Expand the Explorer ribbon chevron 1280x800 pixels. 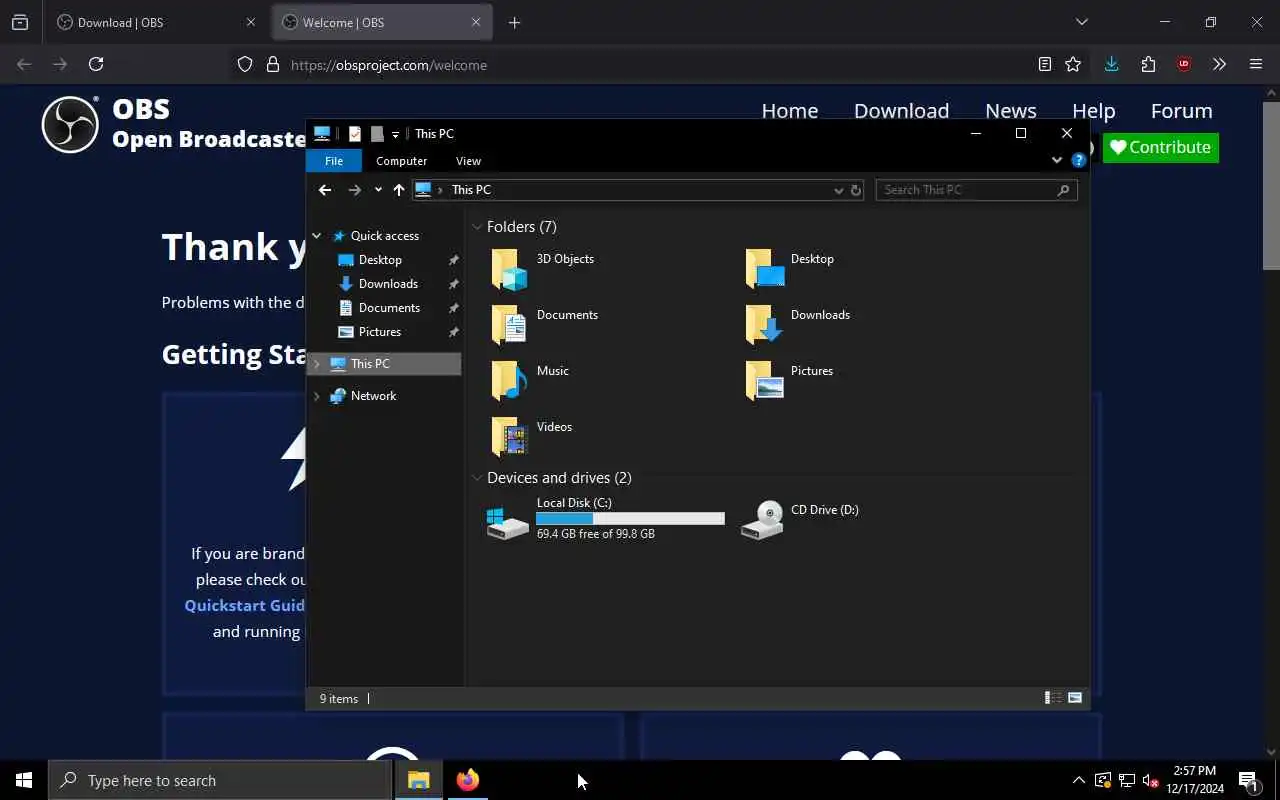pos(1057,160)
